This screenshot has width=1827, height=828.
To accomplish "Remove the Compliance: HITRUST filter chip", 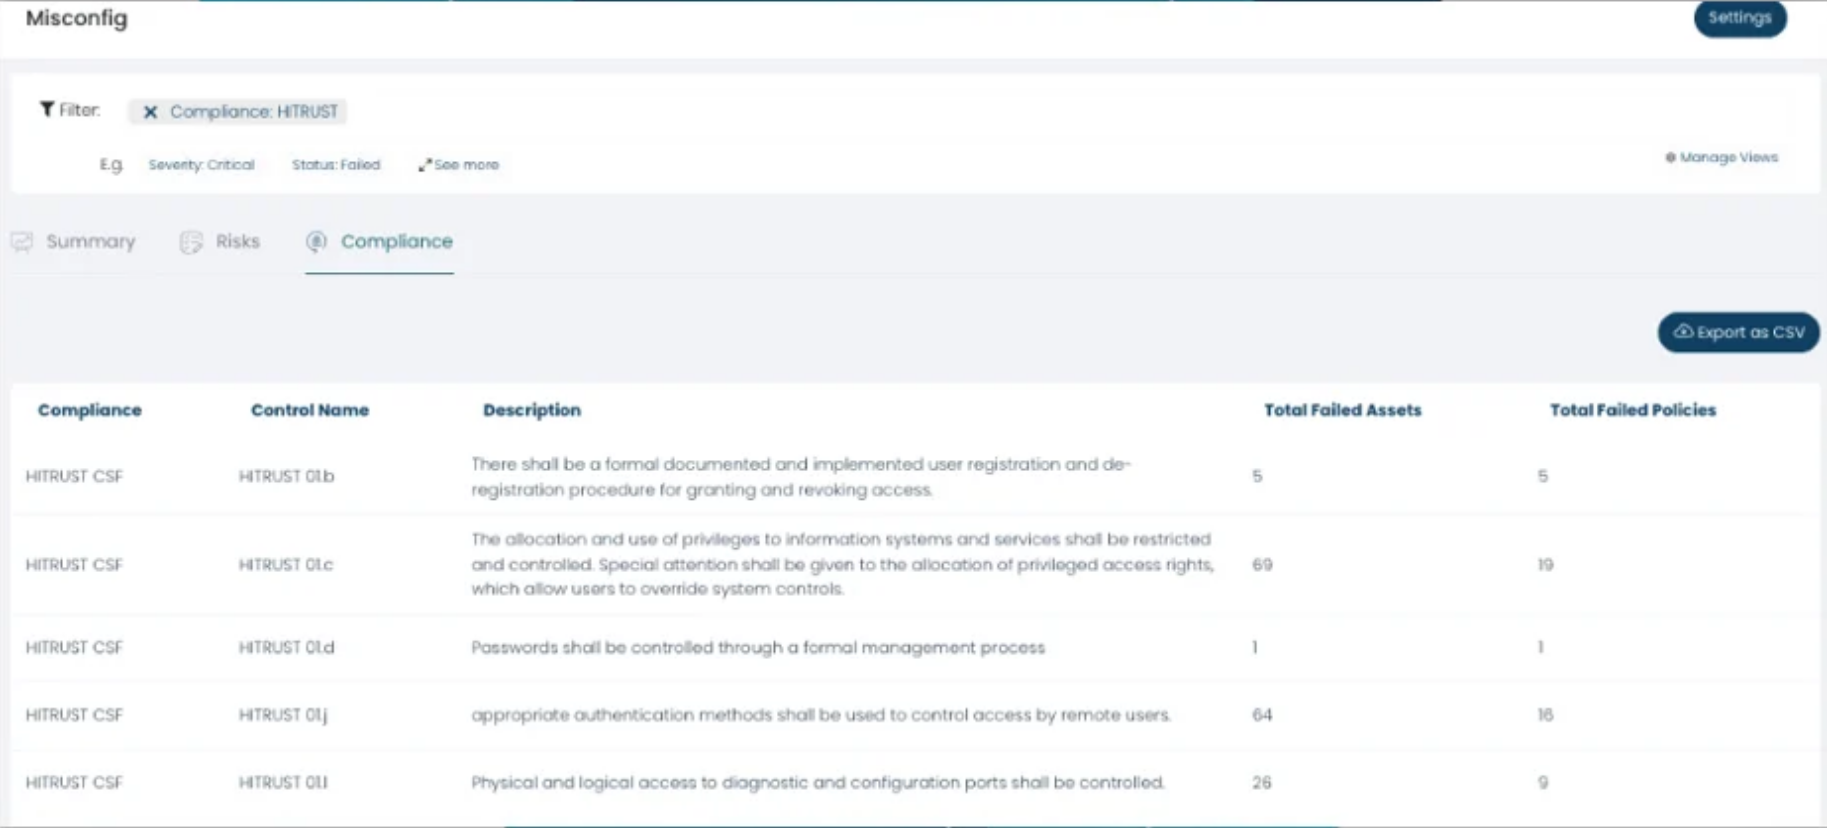I will (150, 112).
